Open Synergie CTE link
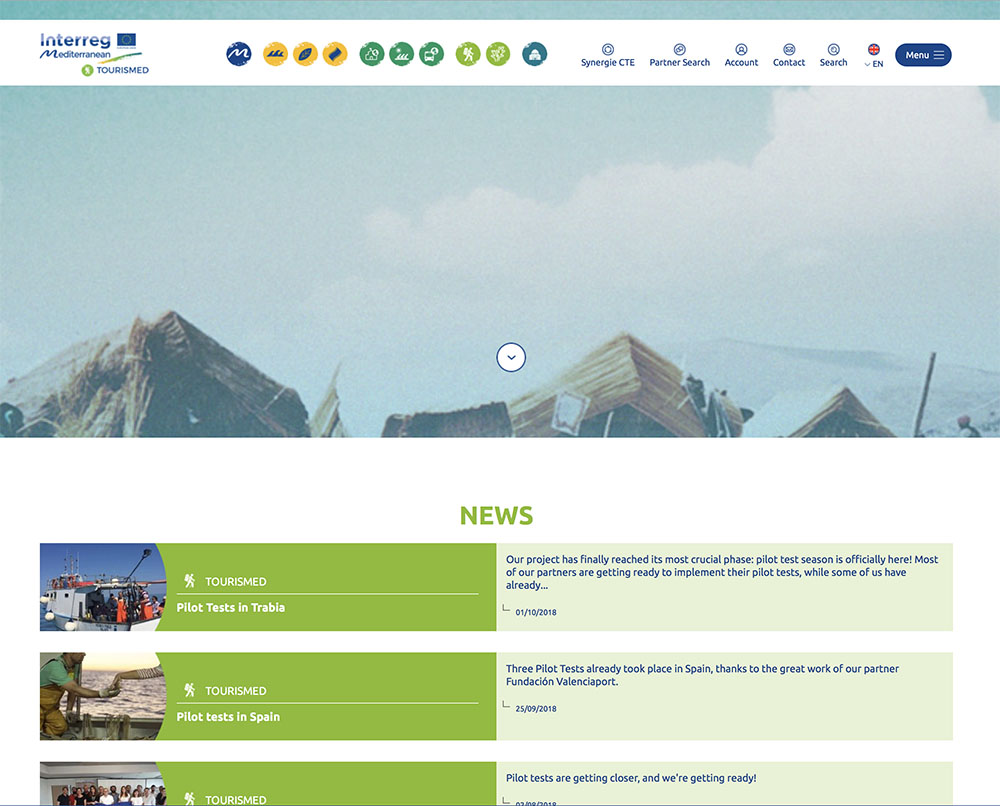The height and width of the screenshot is (806, 1000). [x=608, y=55]
